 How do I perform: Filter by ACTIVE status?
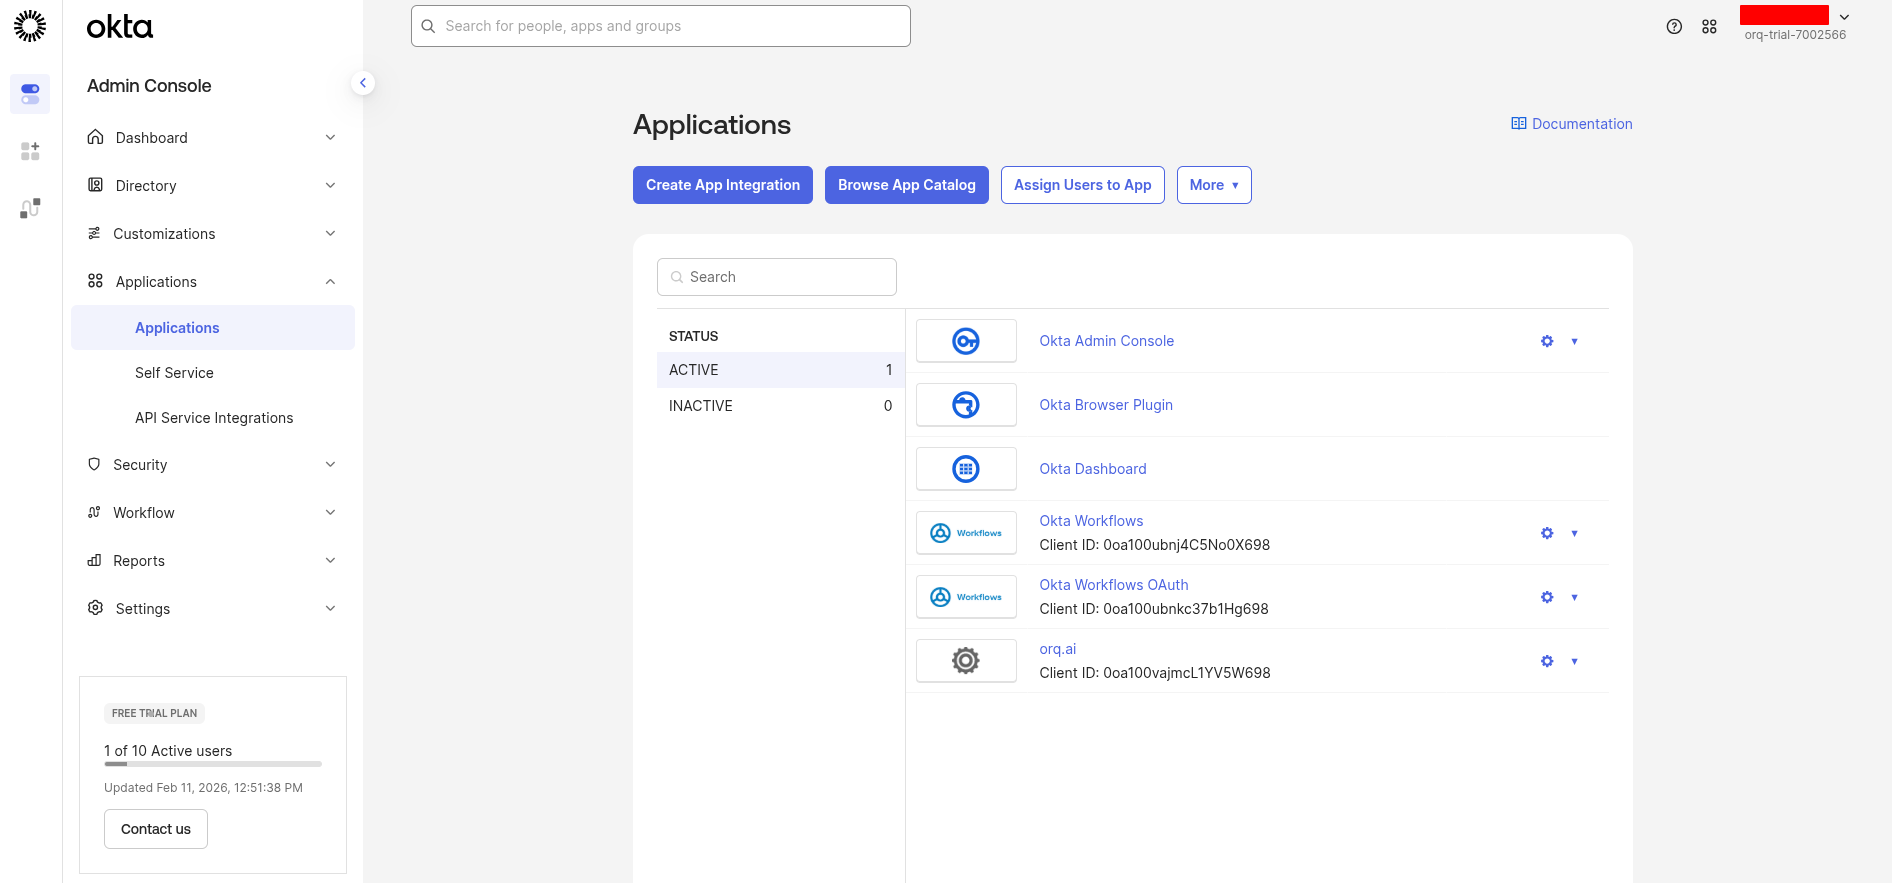click(780, 370)
